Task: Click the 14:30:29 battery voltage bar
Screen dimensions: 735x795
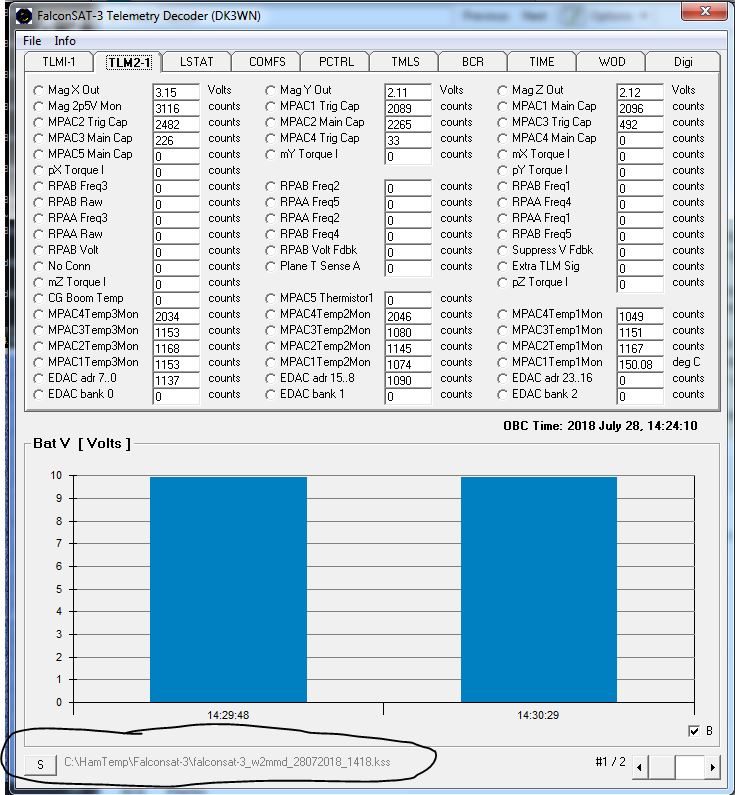Action: click(x=539, y=589)
